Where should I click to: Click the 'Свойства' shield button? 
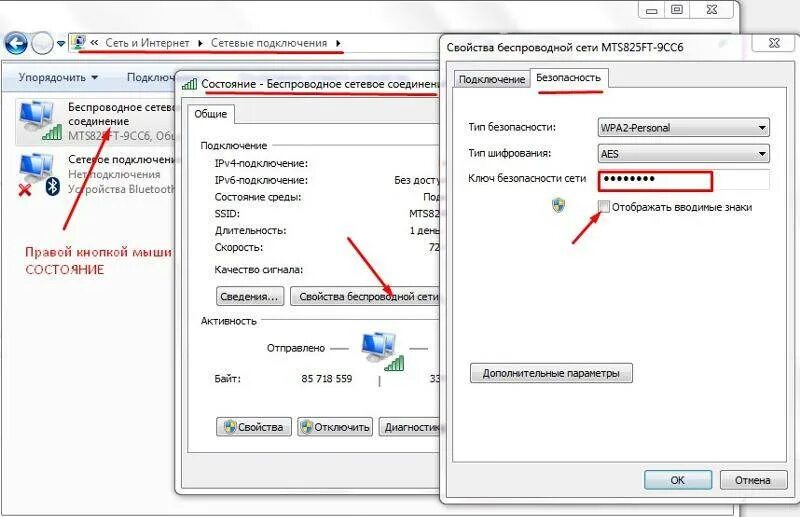[254, 427]
